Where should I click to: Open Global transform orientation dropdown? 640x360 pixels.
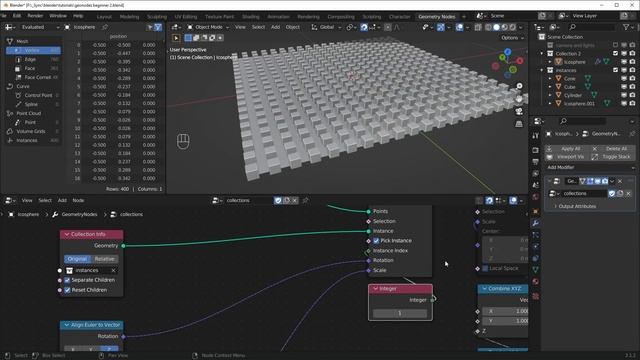[326, 27]
